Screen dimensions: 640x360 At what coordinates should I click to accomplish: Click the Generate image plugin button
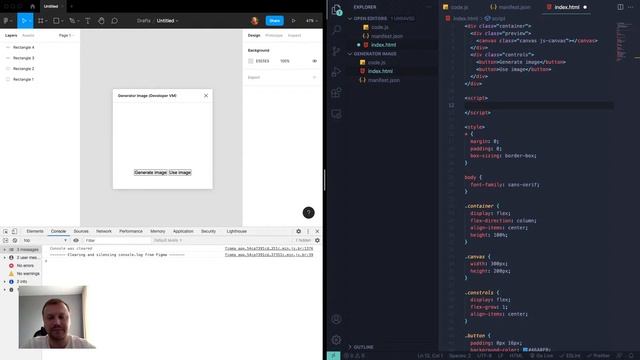[151, 173]
